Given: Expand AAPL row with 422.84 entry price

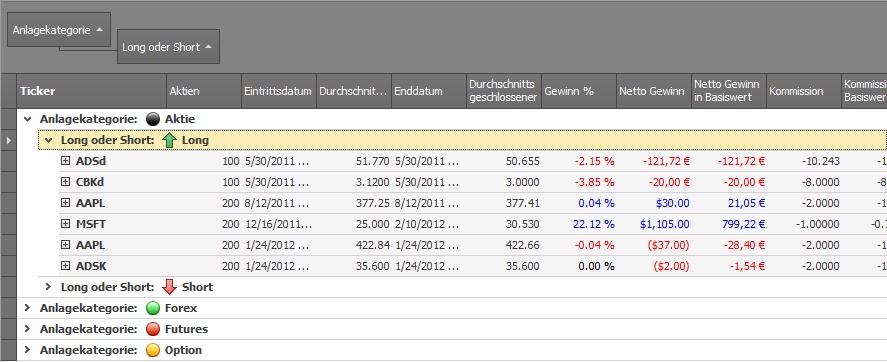Looking at the screenshot, I should pyautogui.click(x=66, y=245).
